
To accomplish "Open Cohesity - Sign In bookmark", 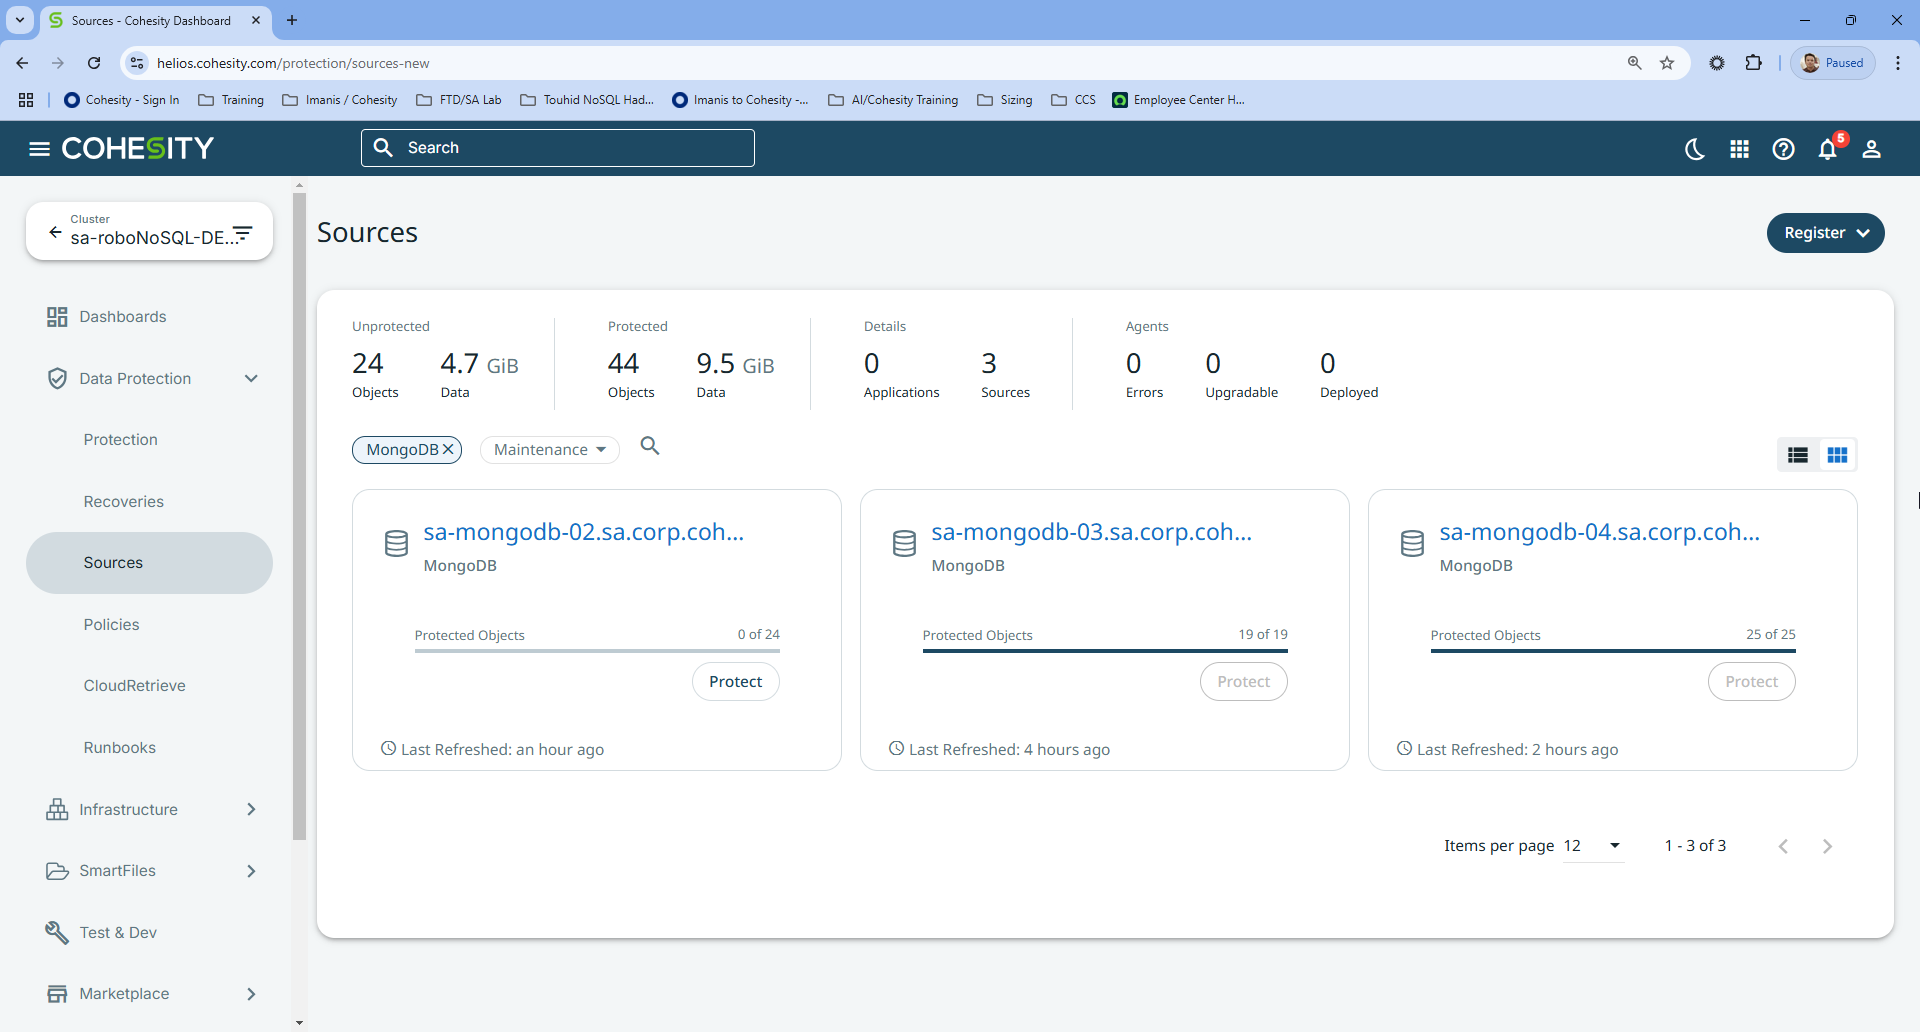I will [x=122, y=100].
